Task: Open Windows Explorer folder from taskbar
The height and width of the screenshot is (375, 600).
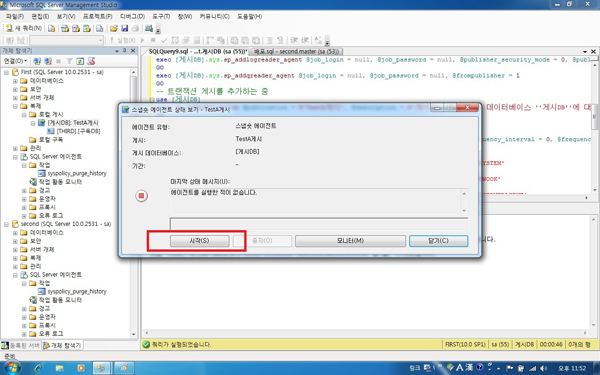Action: pos(59,368)
